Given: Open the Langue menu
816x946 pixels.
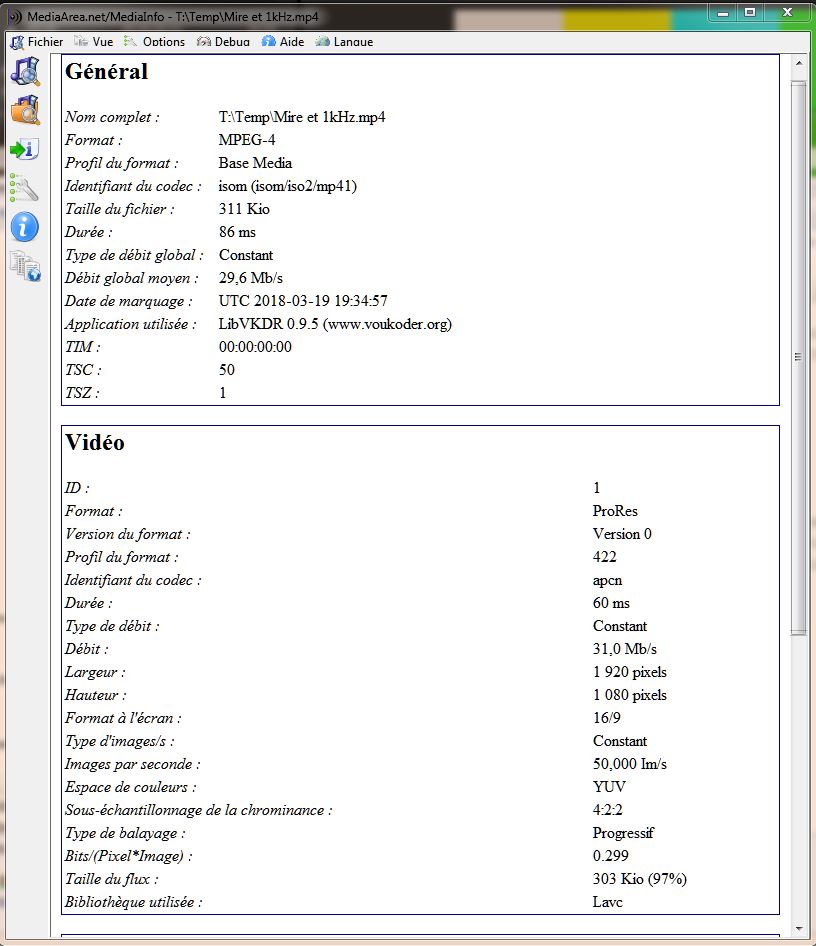Looking at the screenshot, I should click(344, 42).
